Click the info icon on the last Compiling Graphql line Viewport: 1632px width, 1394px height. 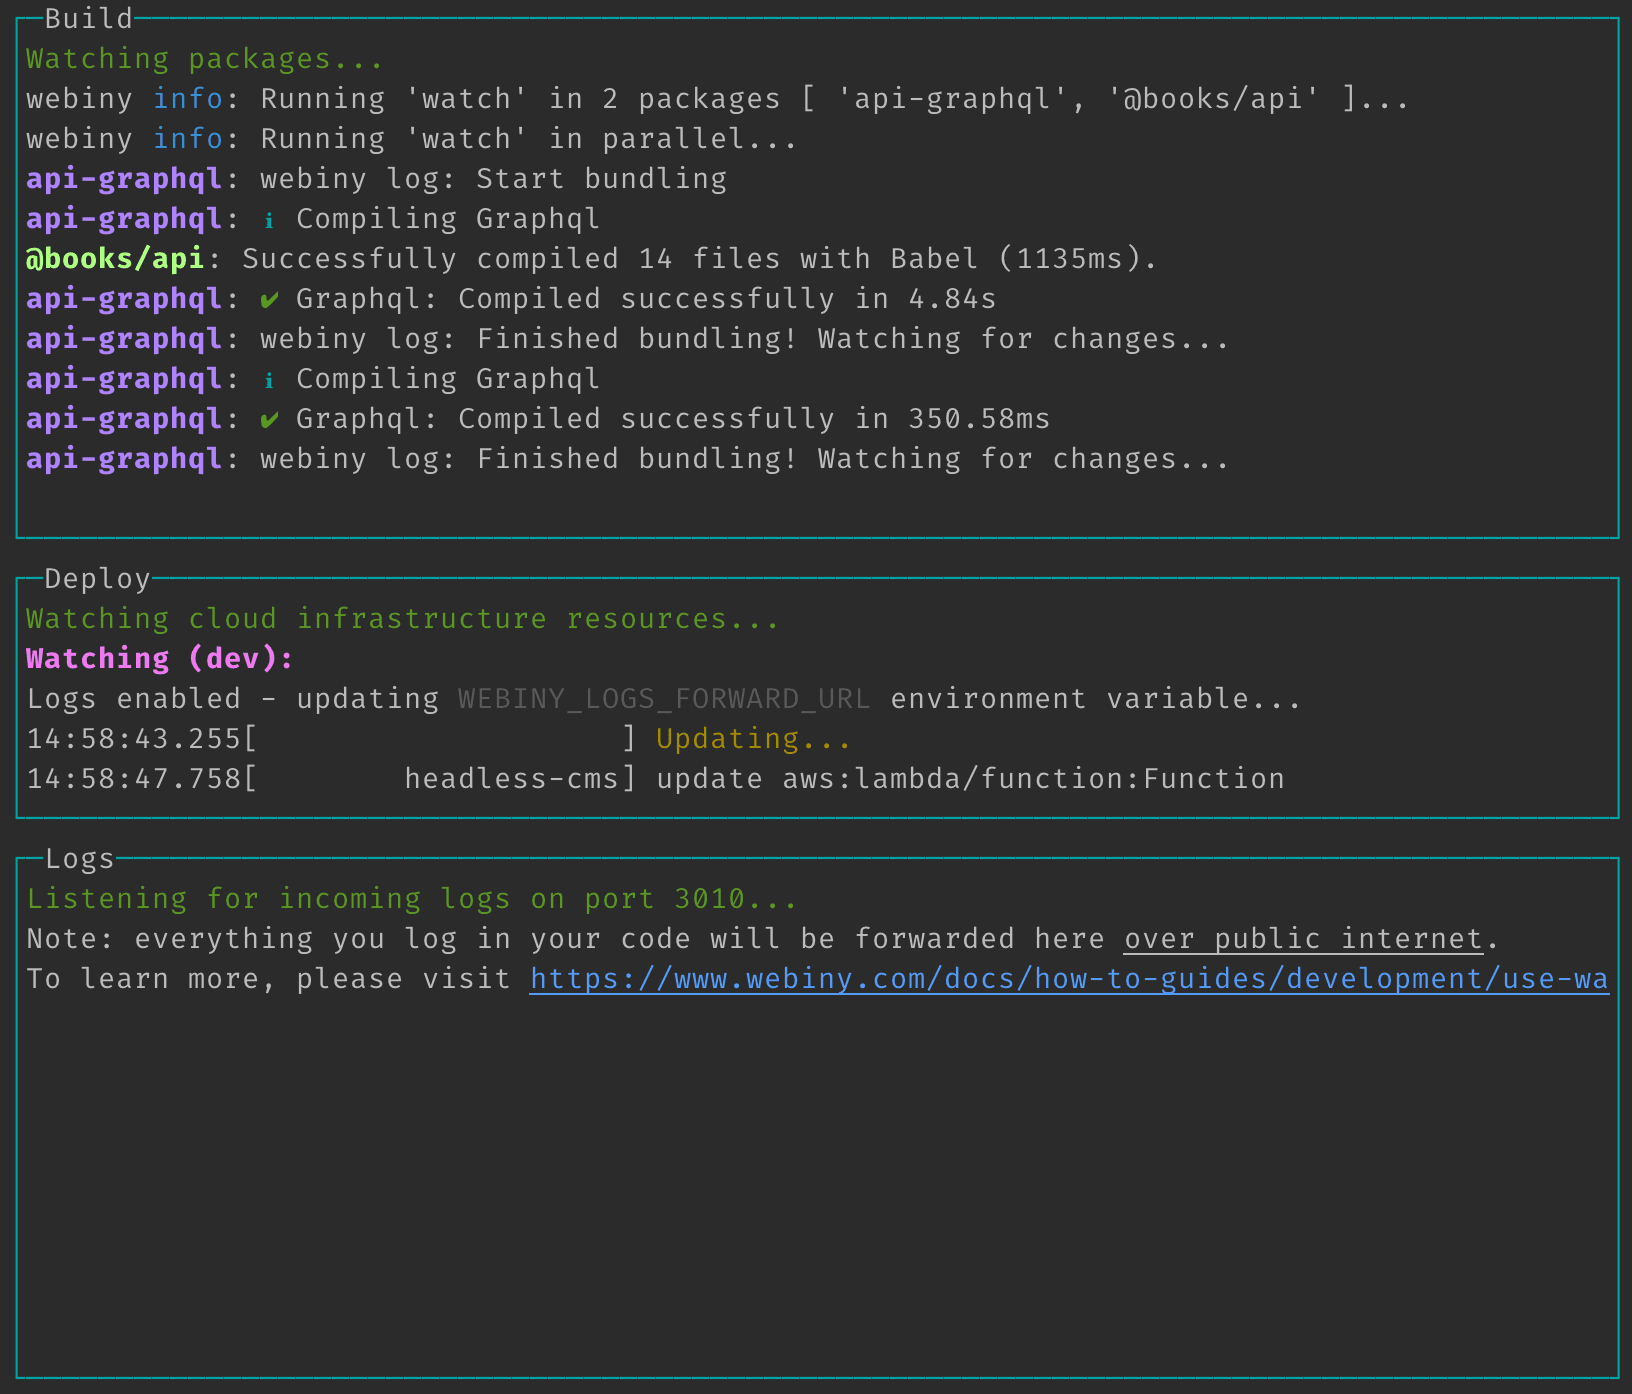(x=269, y=380)
